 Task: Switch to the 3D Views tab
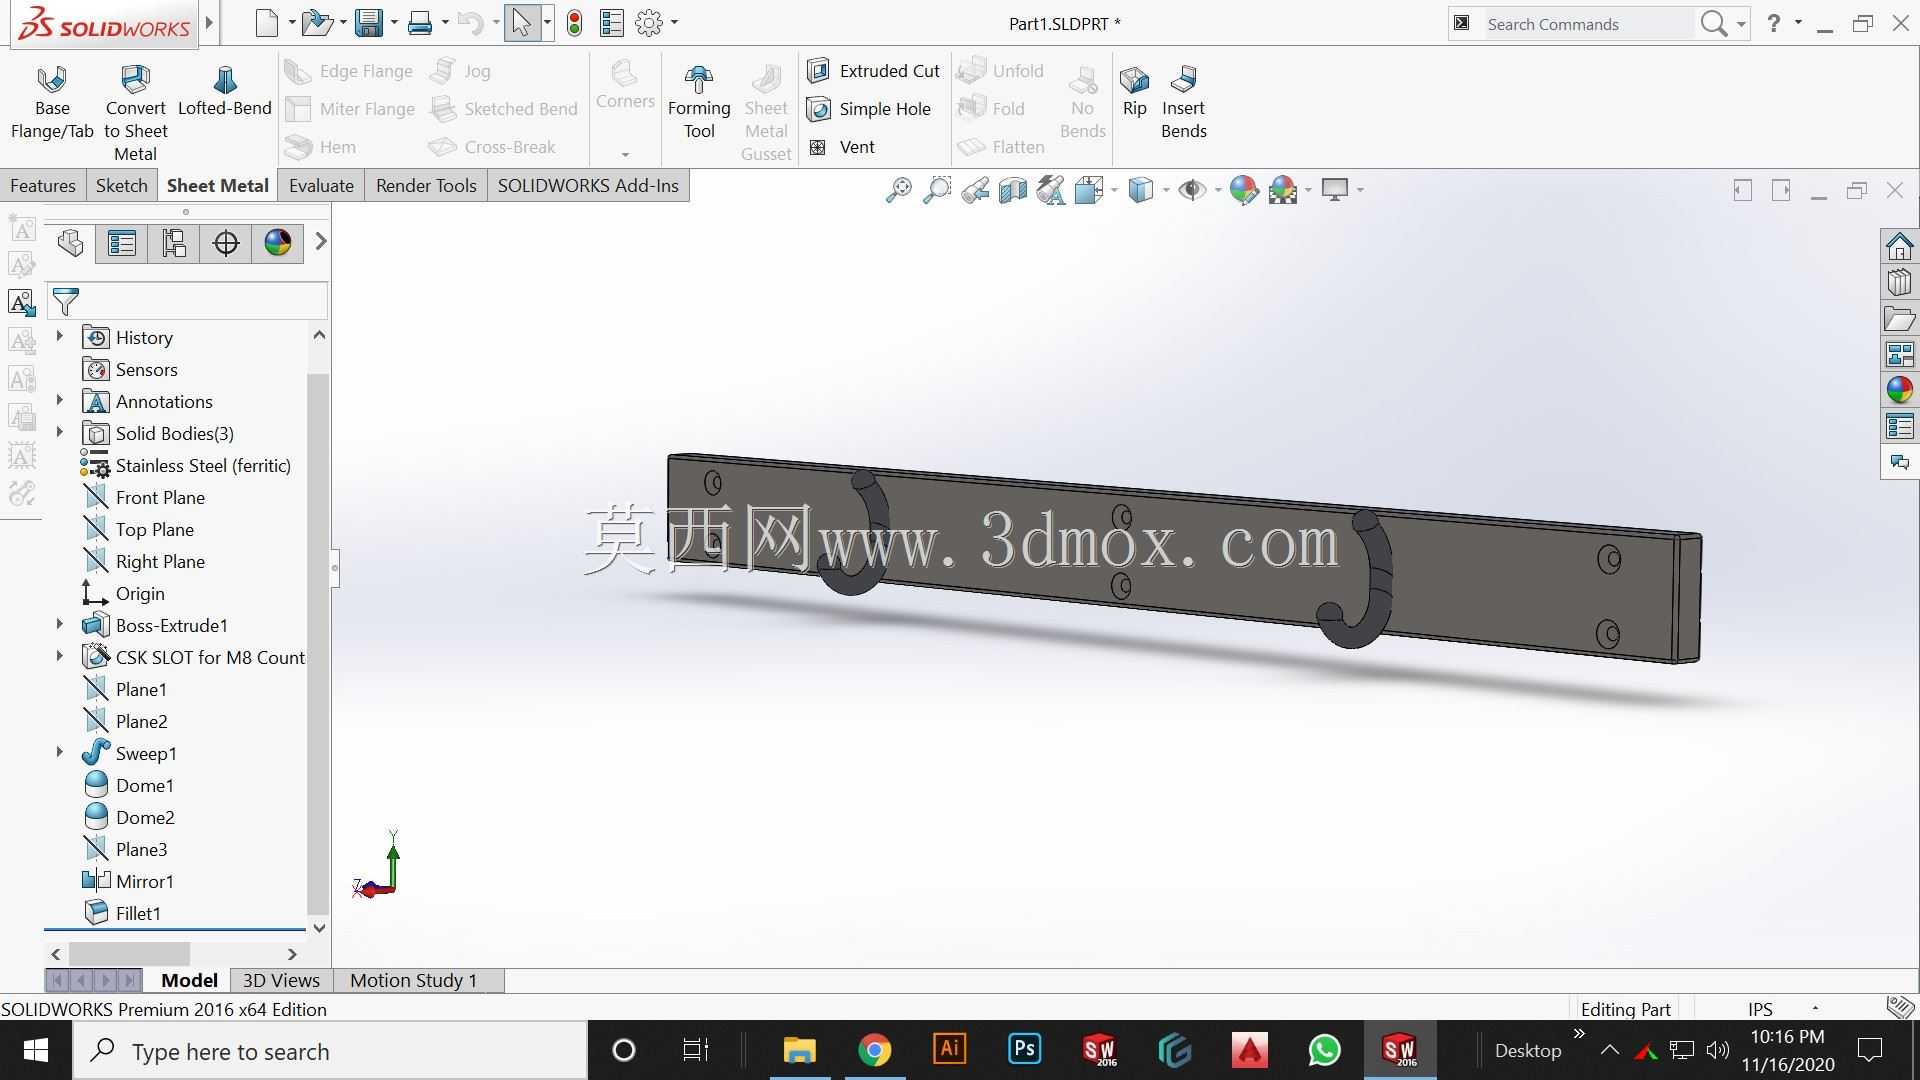coord(281,981)
